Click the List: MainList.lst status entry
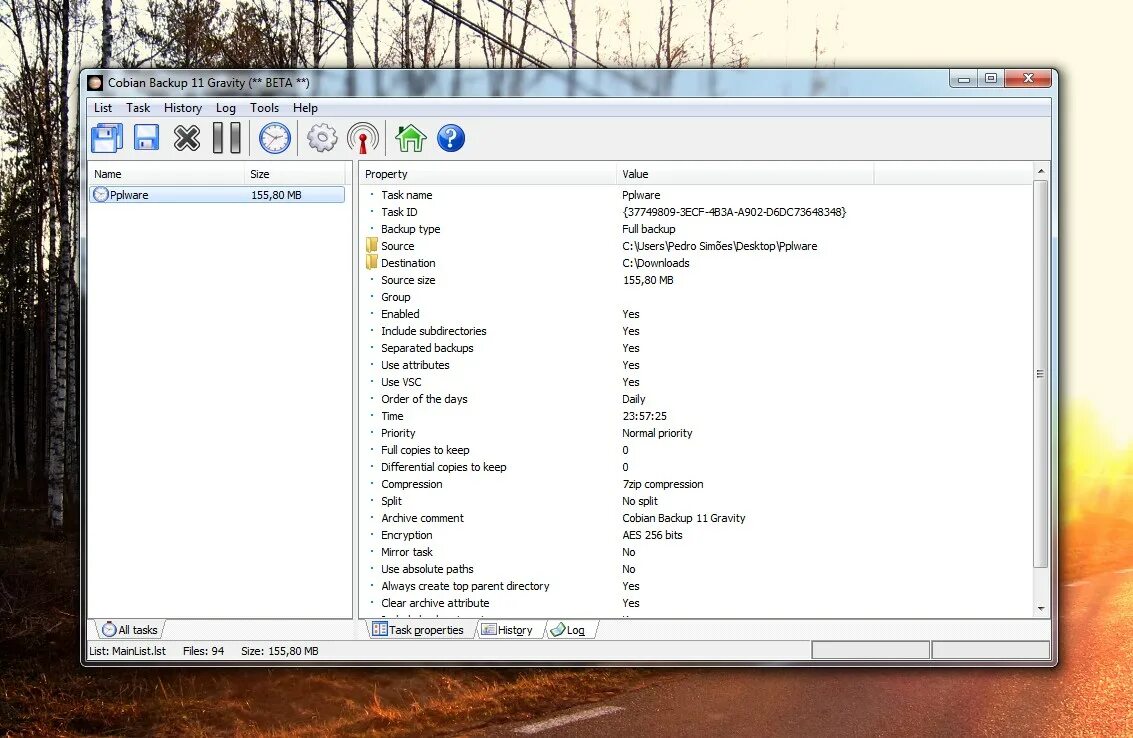1133x738 pixels. pos(127,651)
